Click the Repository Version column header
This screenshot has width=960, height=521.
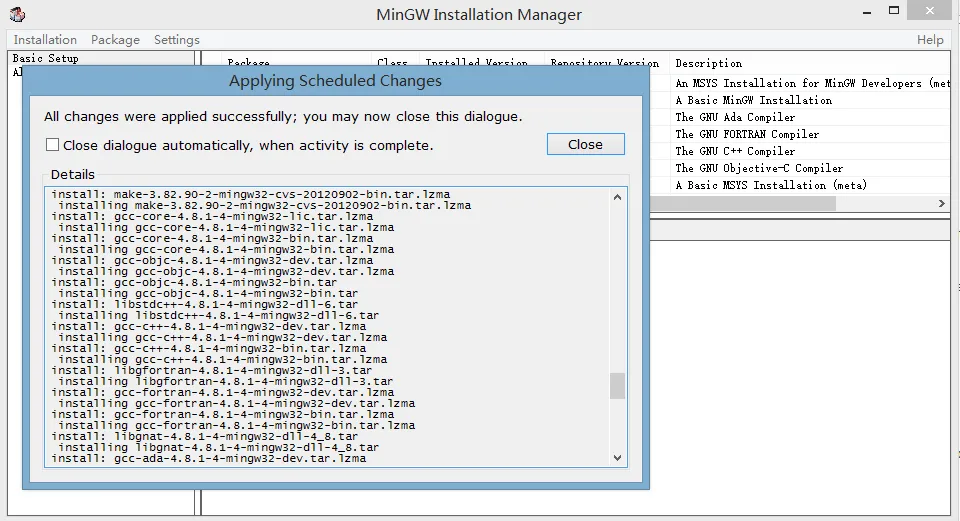coord(604,63)
